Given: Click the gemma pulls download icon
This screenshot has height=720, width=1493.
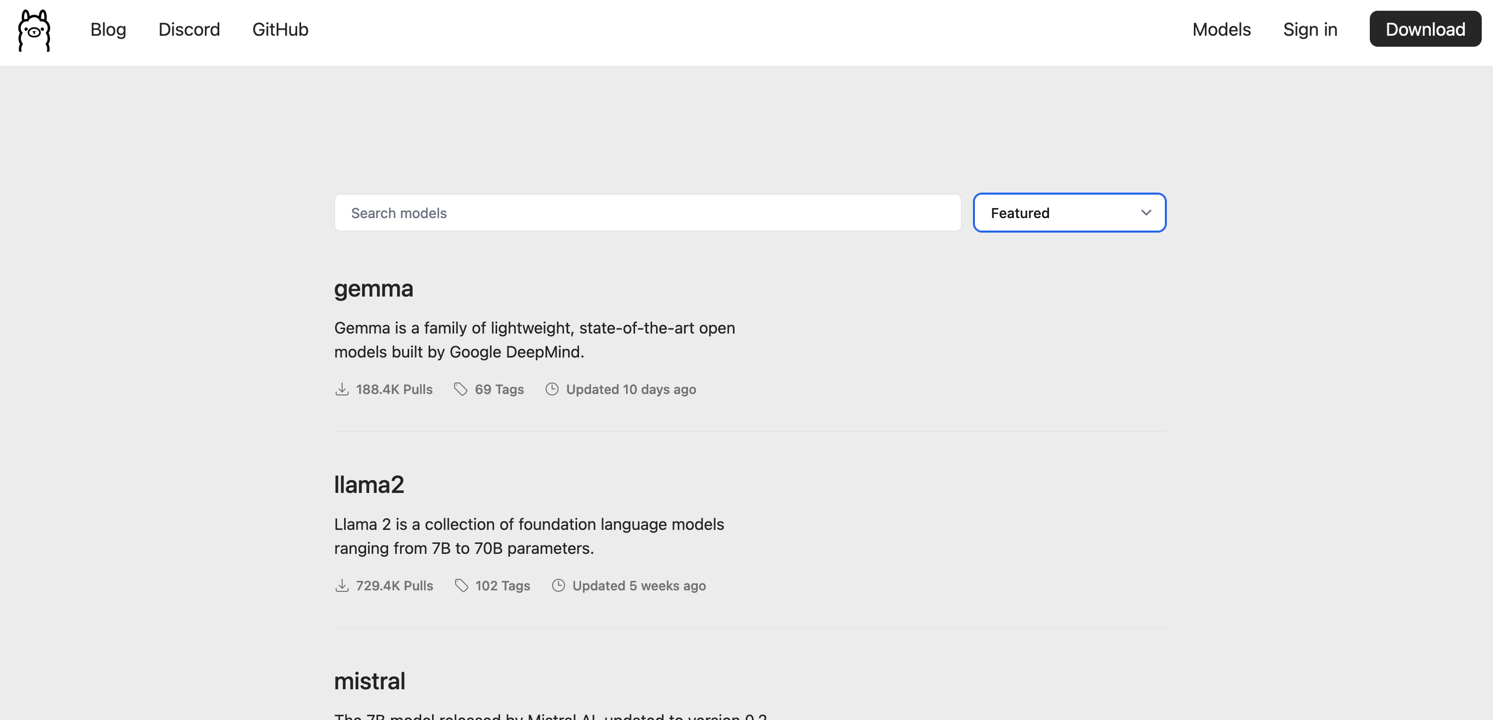Looking at the screenshot, I should (x=342, y=389).
